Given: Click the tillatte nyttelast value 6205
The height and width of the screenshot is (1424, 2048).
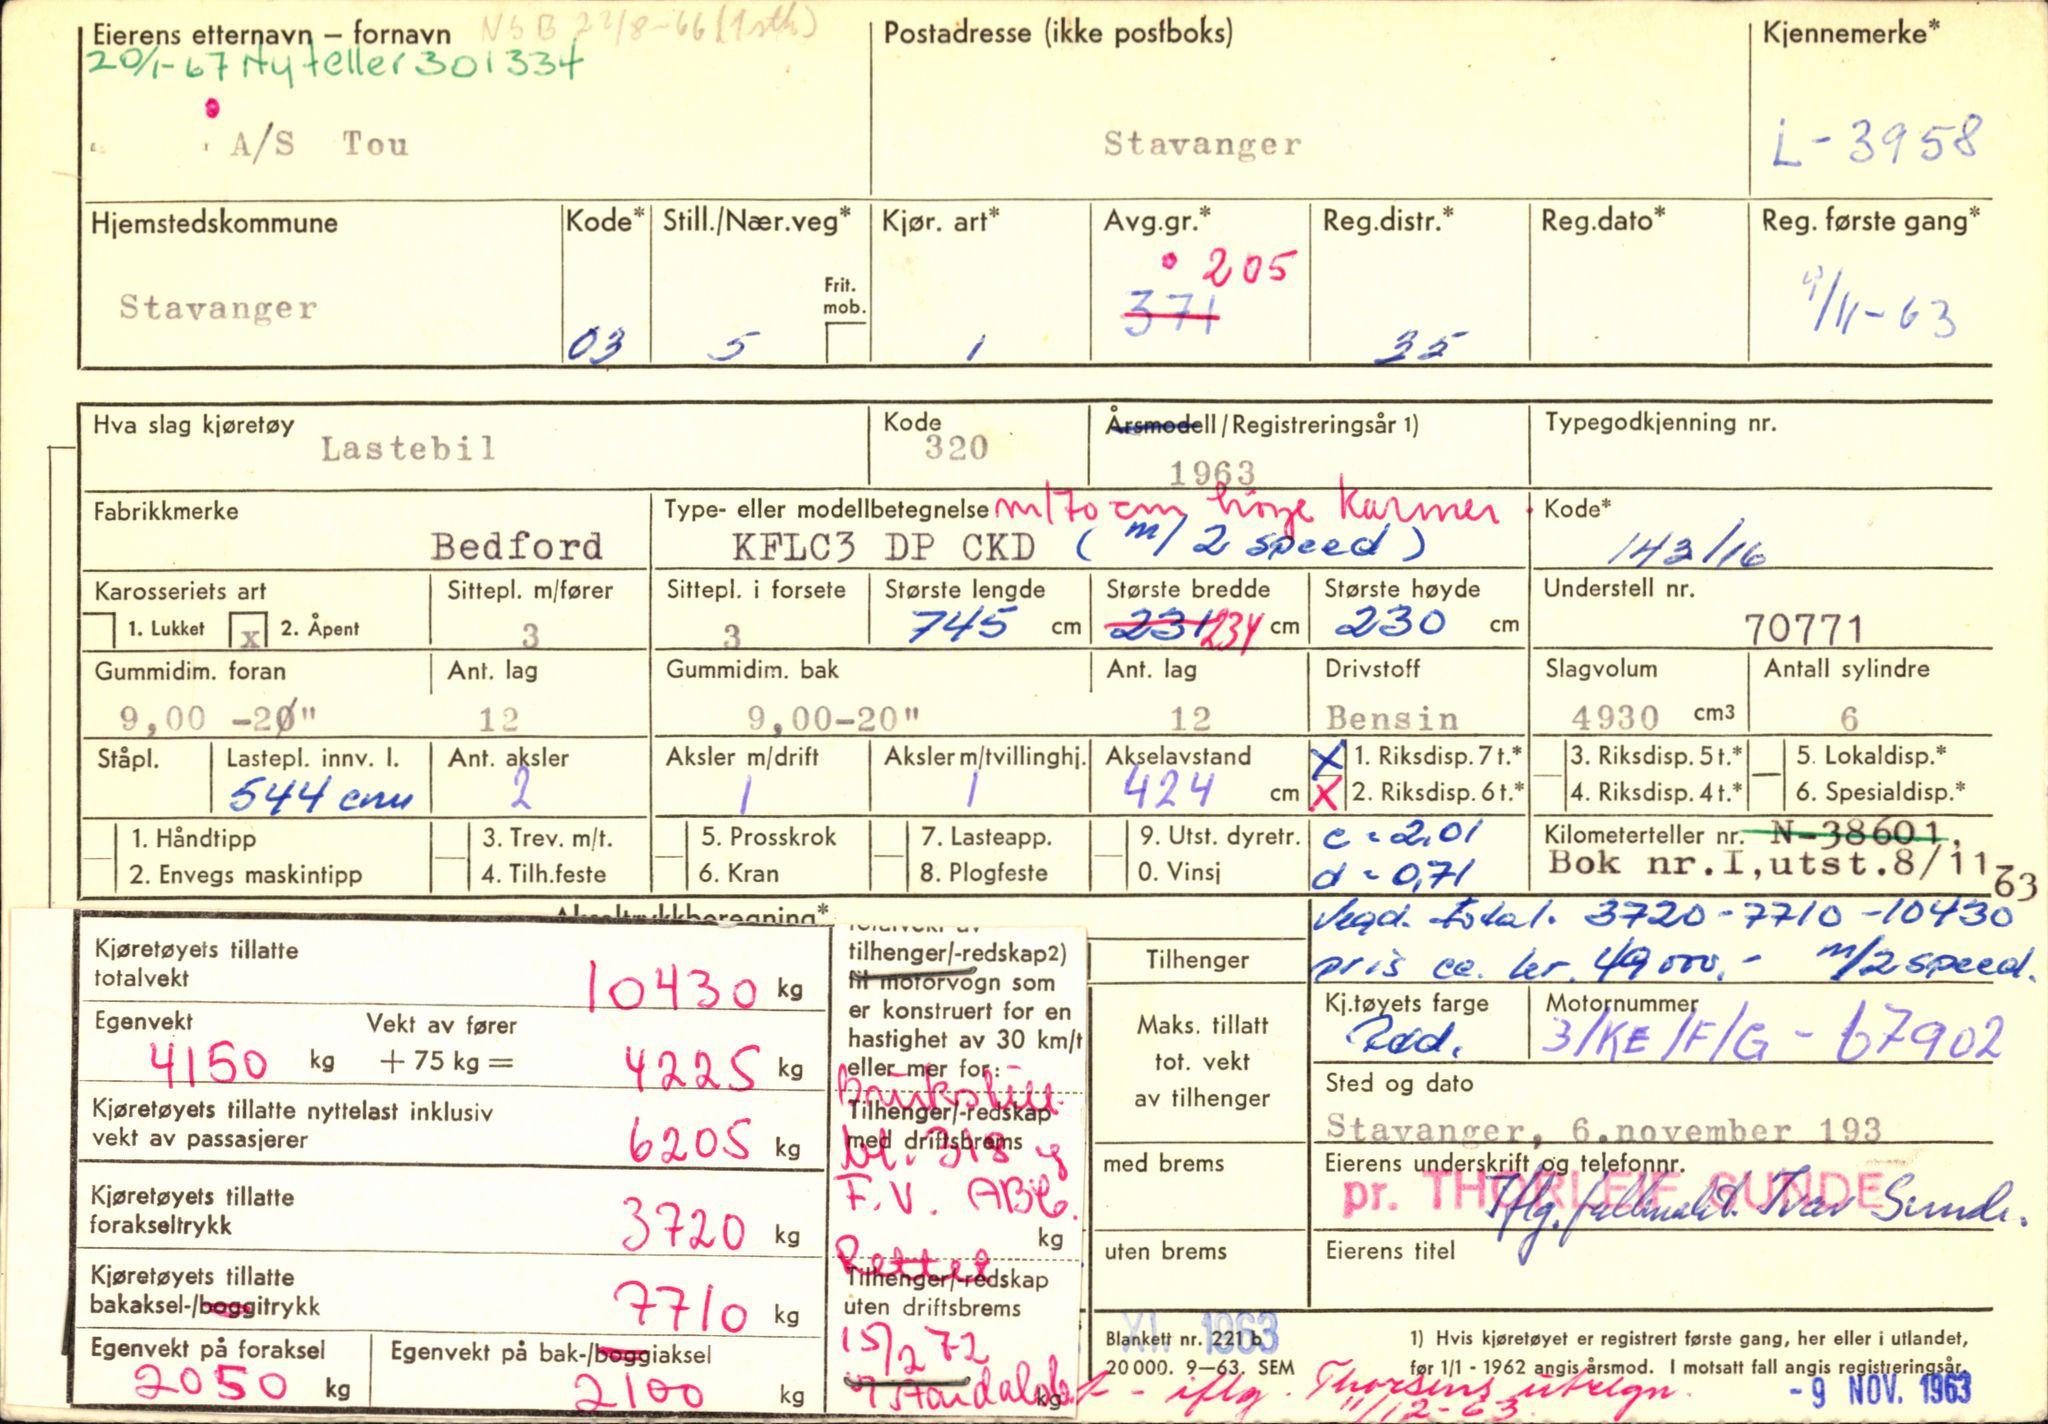Looking at the screenshot, I should point(694,1142).
